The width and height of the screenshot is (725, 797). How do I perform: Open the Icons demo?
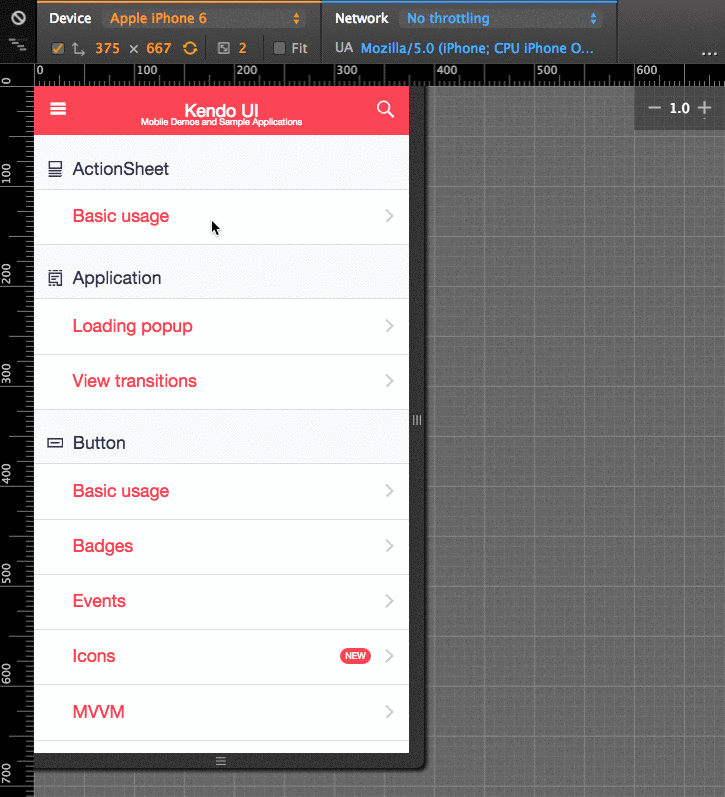(x=221, y=657)
